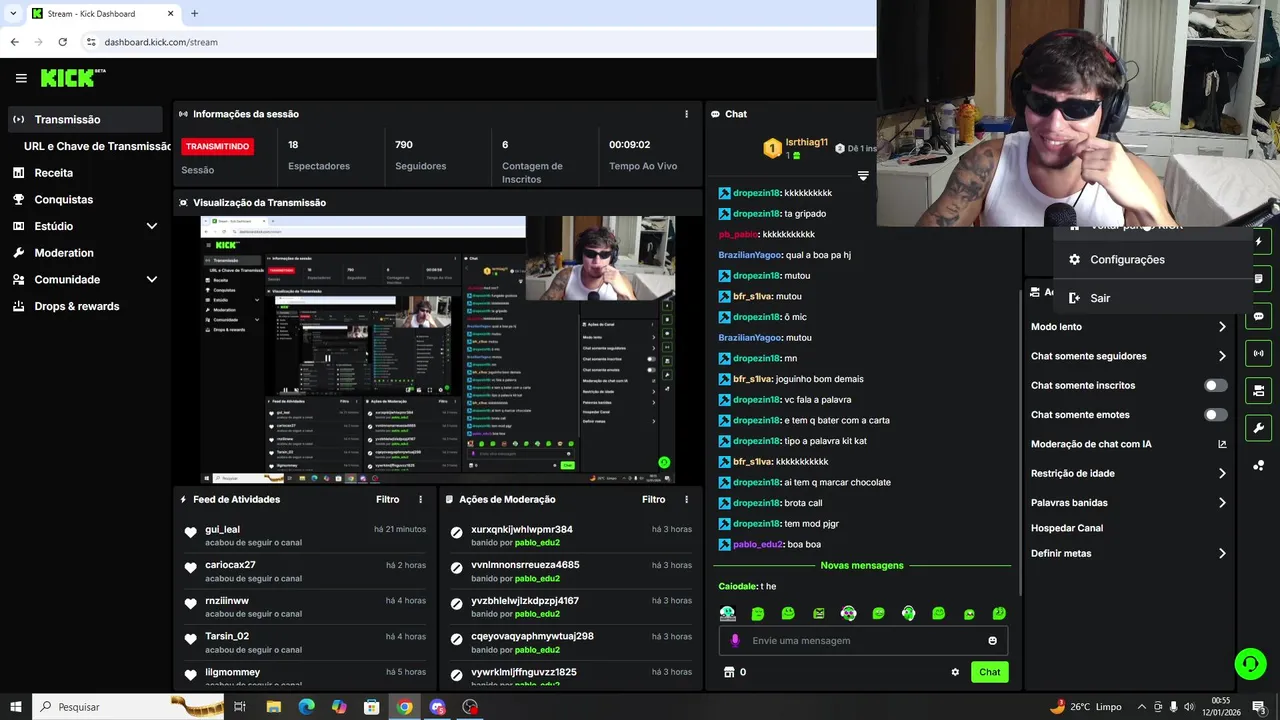Toggle Chat somente emotes switch
The image size is (1280, 720).
pyautogui.click(x=1215, y=415)
